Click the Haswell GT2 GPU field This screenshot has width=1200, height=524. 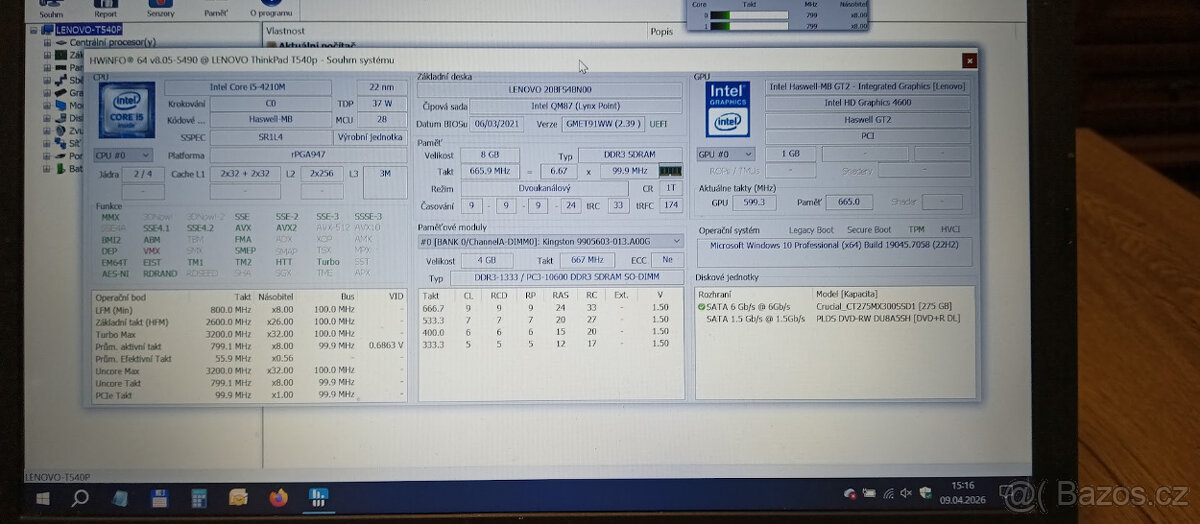click(867, 118)
